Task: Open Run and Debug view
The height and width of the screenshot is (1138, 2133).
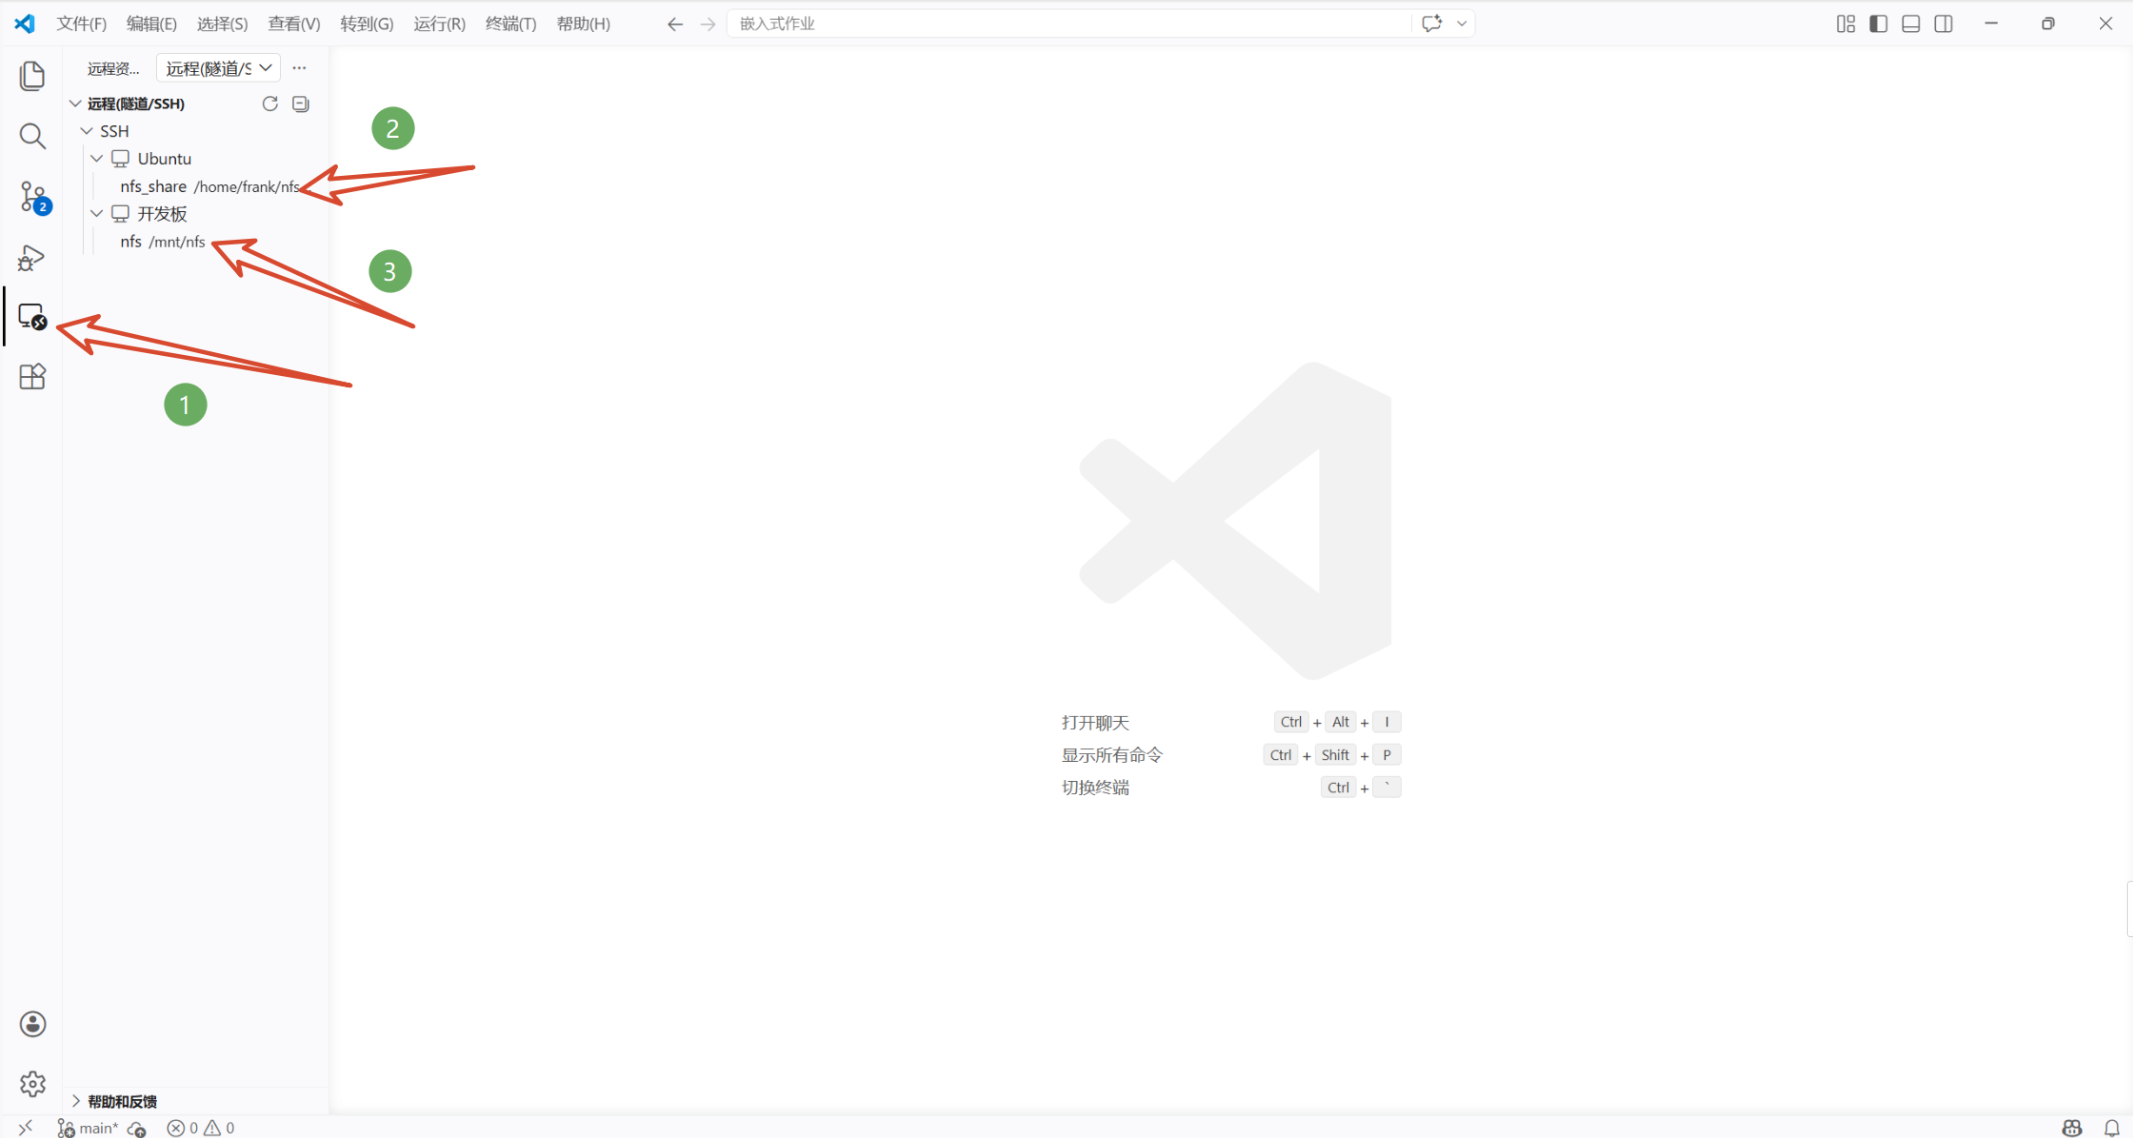Action: (32, 258)
